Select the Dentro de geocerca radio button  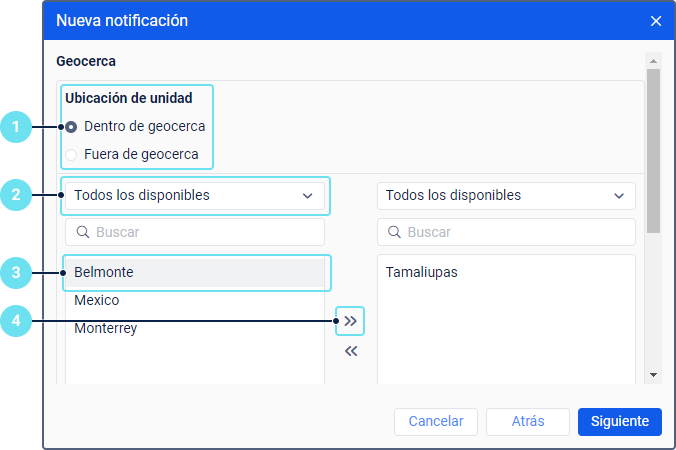[71, 127]
